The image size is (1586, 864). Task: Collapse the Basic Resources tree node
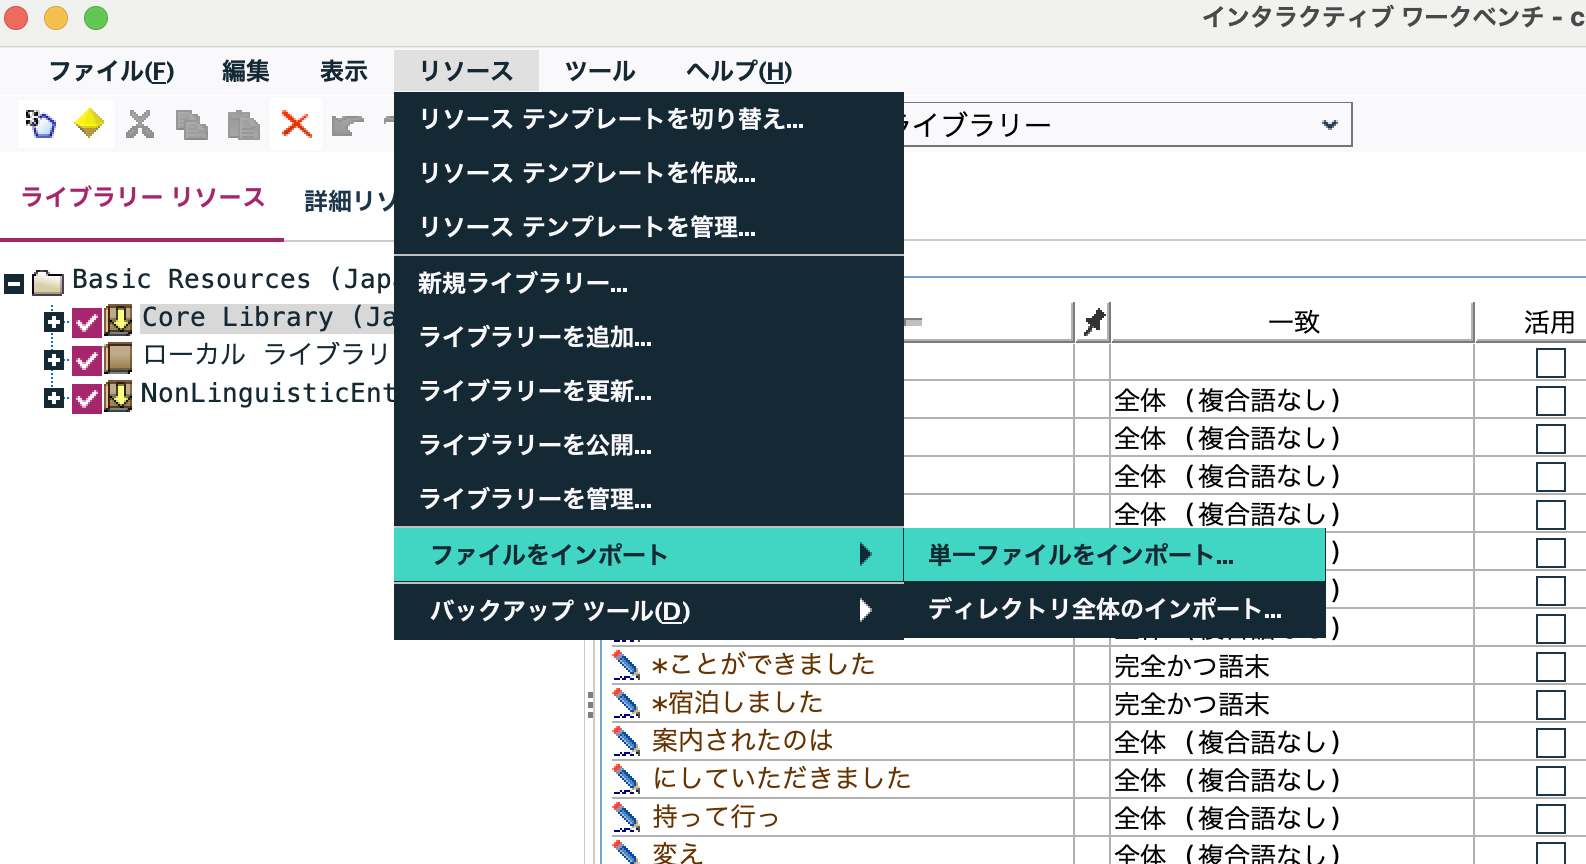(14, 284)
